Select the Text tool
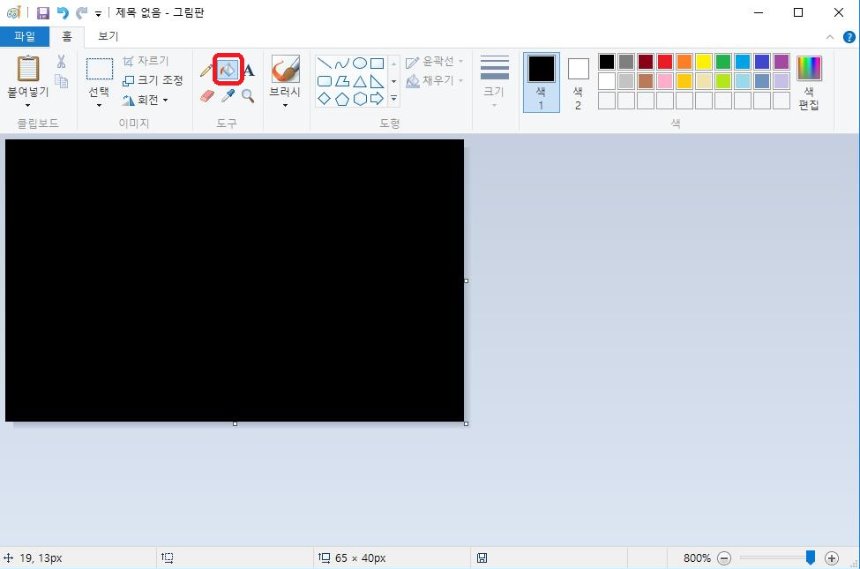 pos(248,70)
